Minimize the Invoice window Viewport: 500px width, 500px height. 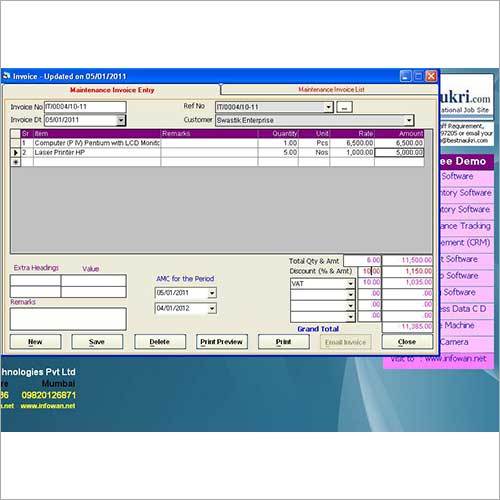click(x=405, y=76)
